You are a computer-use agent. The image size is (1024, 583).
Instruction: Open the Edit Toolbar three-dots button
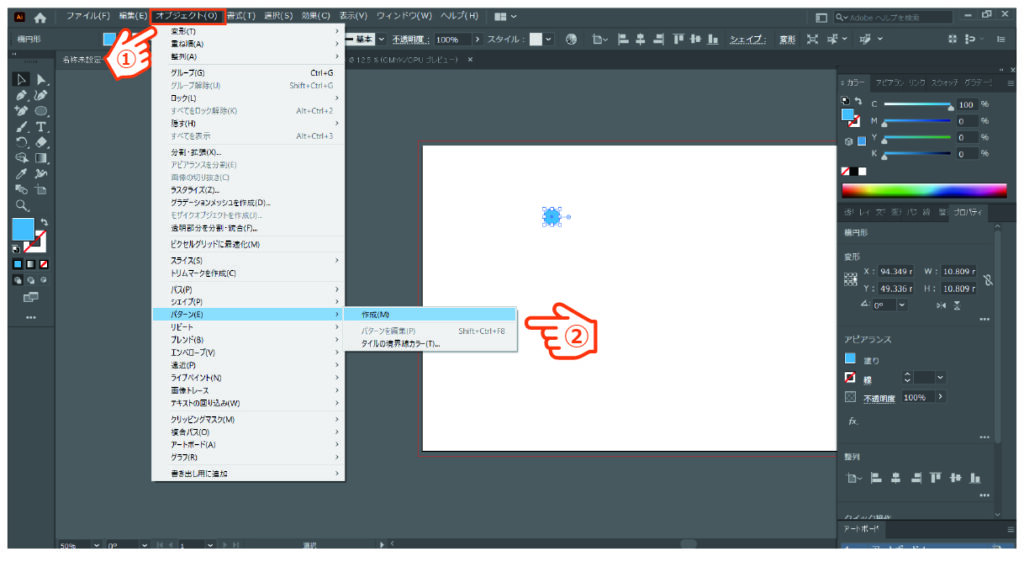point(31,317)
